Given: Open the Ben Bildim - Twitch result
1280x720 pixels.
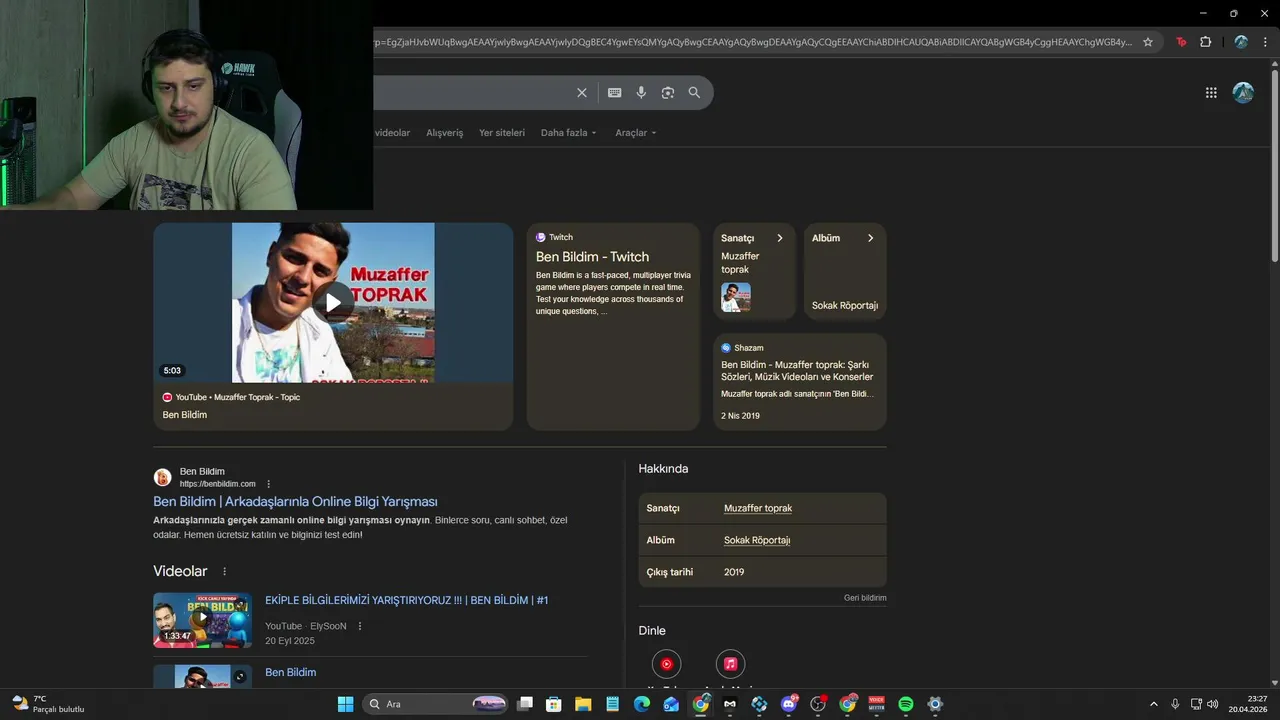Looking at the screenshot, I should pyautogui.click(x=592, y=257).
